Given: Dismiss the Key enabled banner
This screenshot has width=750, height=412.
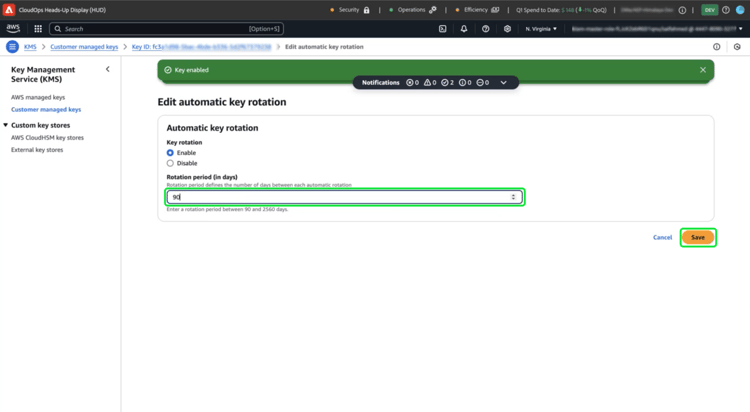Looking at the screenshot, I should pyautogui.click(x=703, y=70).
